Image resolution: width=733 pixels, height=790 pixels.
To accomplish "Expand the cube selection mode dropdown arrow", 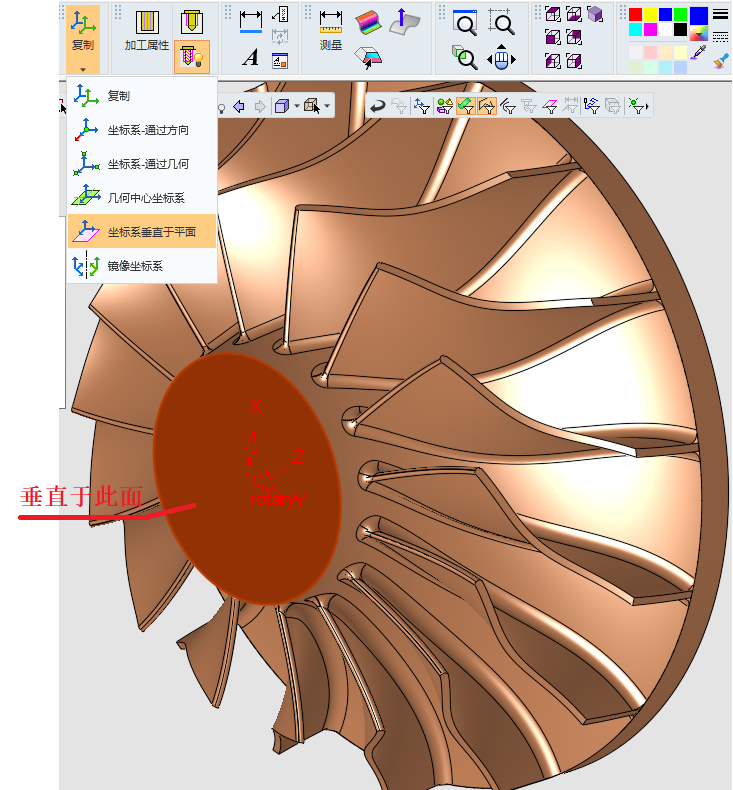I will click(327, 106).
